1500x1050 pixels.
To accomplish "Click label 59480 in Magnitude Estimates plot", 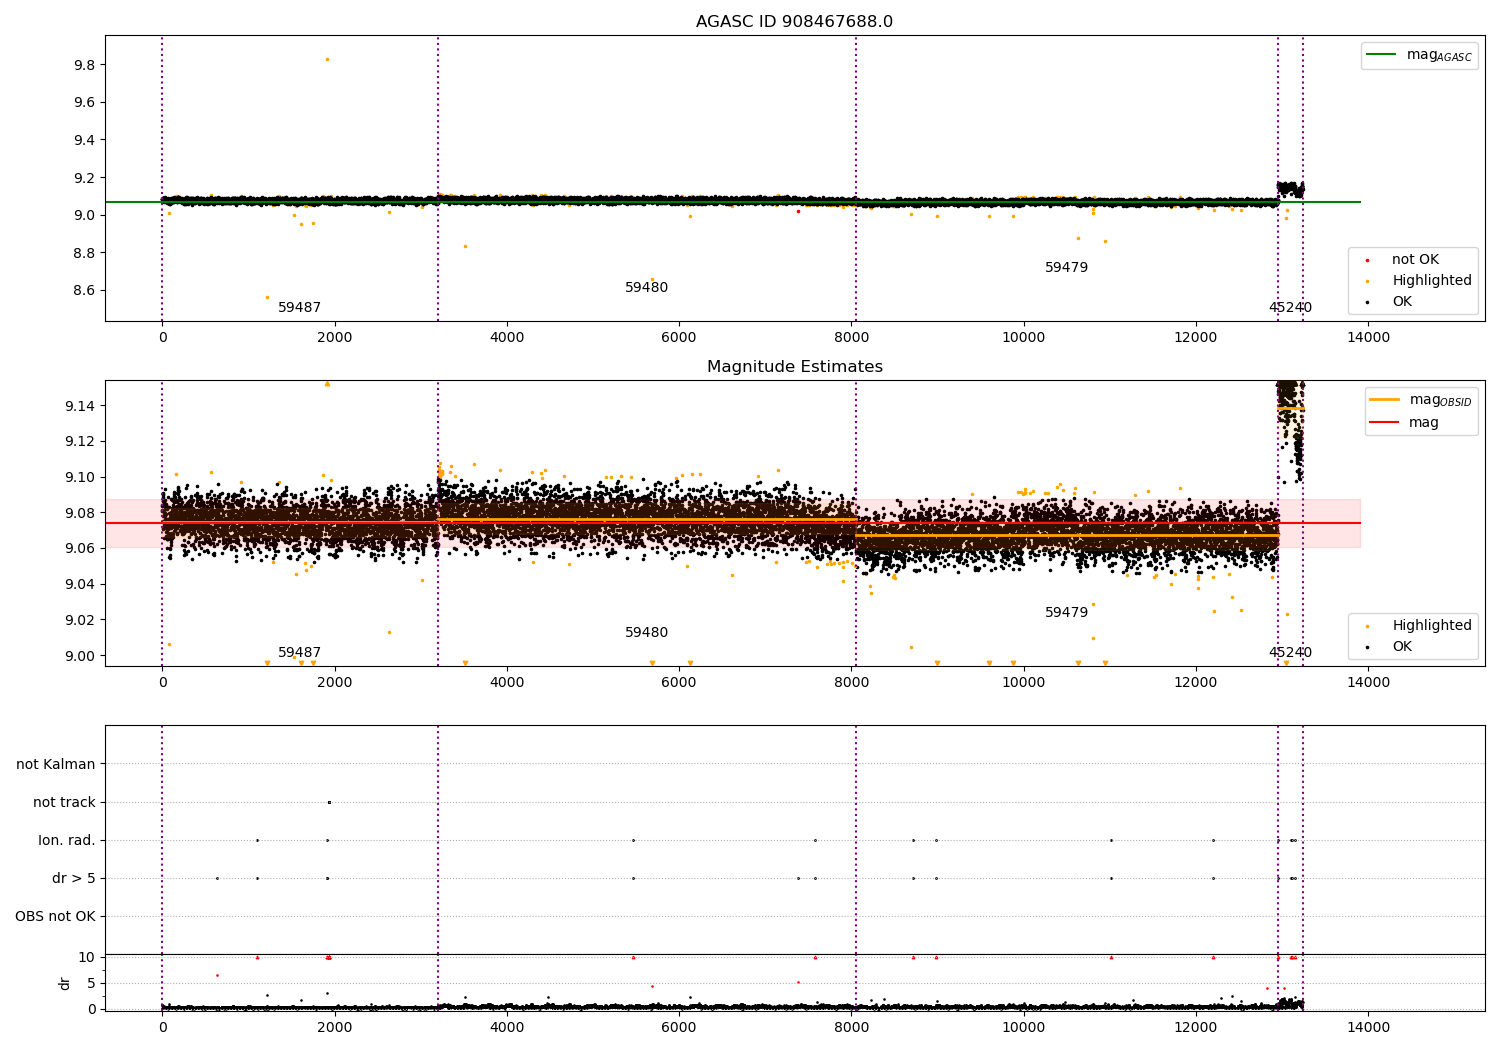I will (x=646, y=633).
